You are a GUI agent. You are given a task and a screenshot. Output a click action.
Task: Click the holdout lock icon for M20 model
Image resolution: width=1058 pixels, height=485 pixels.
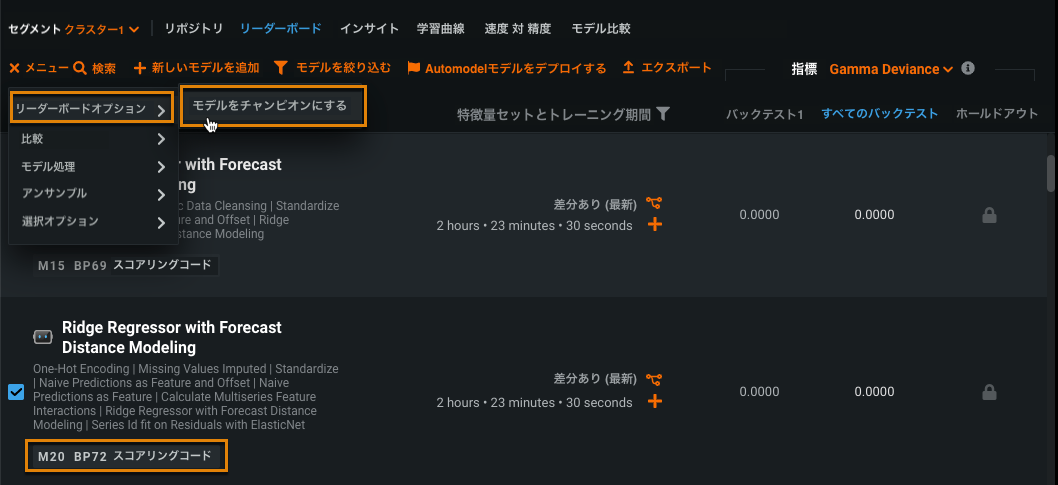[989, 392]
